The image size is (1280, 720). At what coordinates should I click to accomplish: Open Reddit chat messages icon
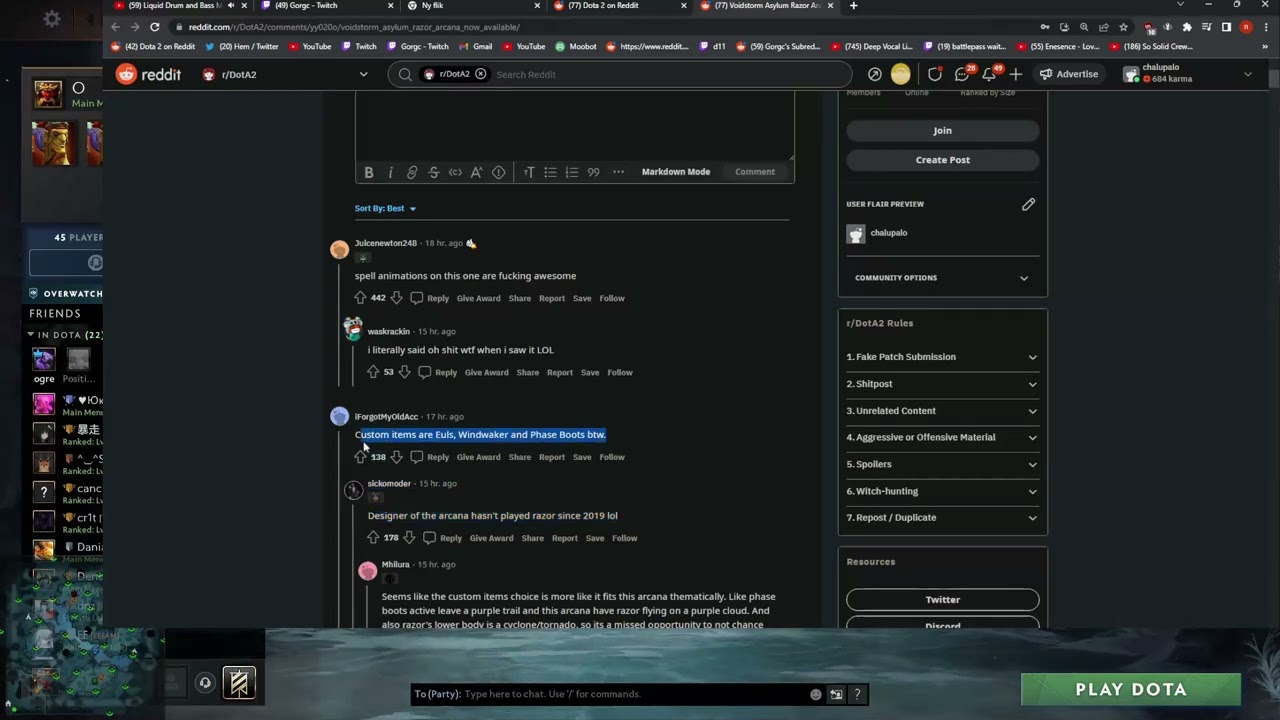tap(962, 74)
